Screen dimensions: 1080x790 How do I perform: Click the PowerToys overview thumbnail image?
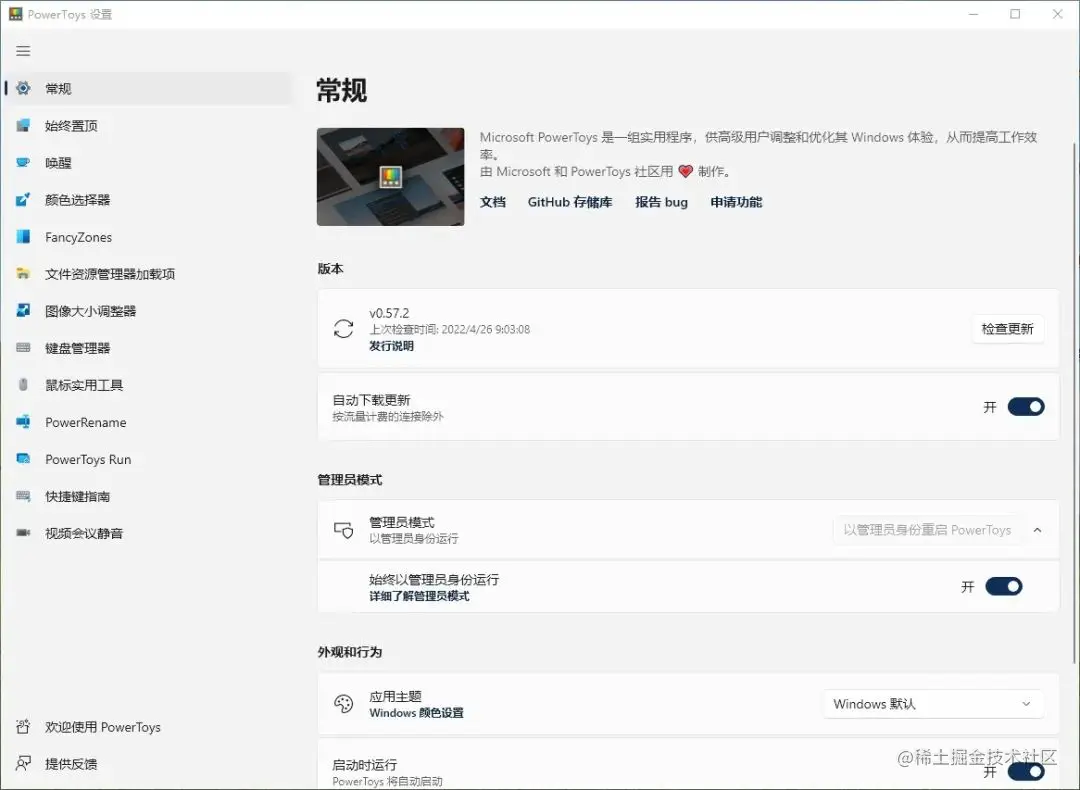click(391, 176)
